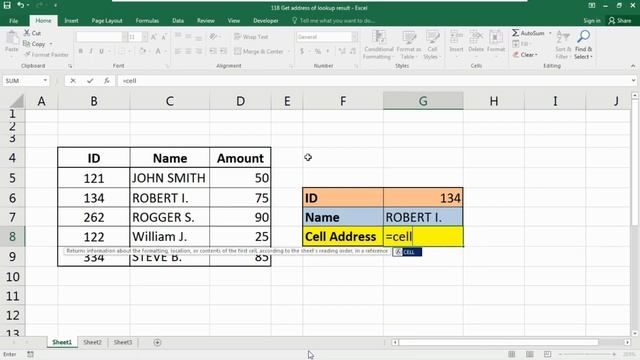Click the Decrease Font Size icon
The image size is (640, 360).
164,37
